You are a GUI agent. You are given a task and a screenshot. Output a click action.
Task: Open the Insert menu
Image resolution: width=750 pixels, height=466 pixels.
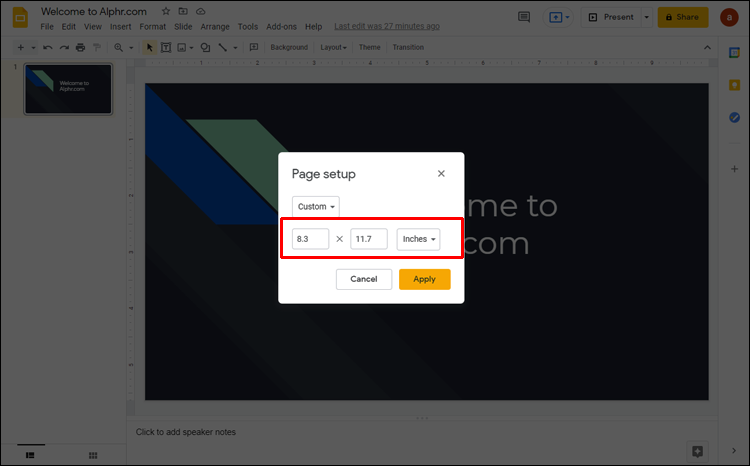[x=121, y=27]
